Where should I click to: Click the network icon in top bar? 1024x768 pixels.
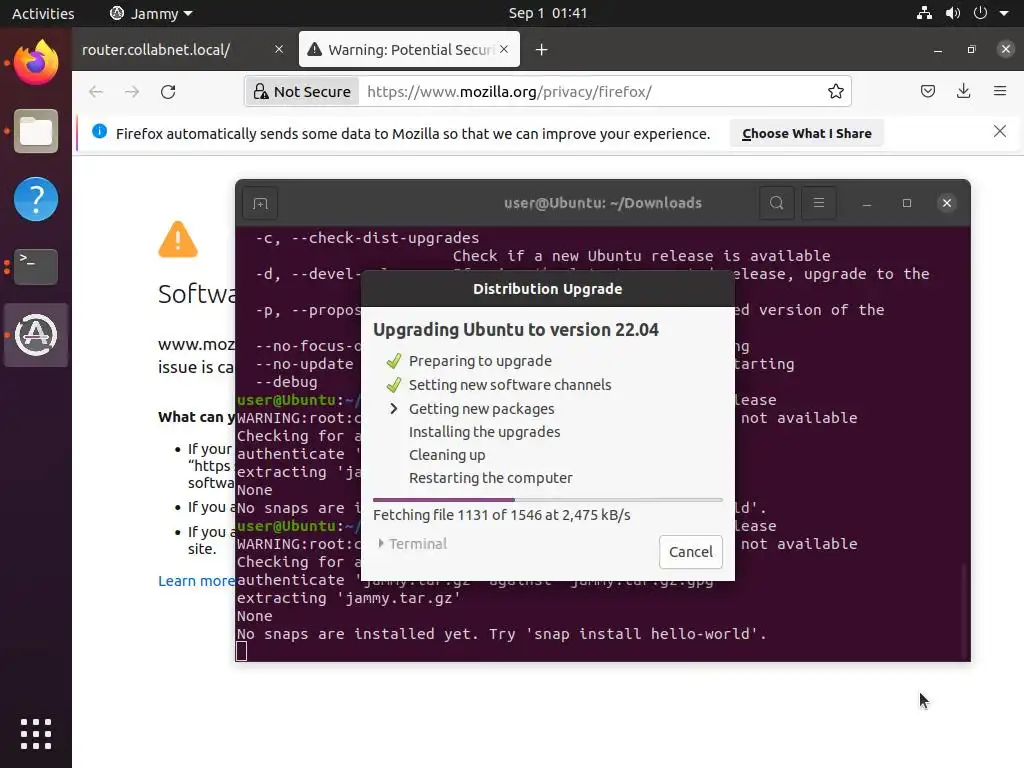pyautogui.click(x=924, y=13)
